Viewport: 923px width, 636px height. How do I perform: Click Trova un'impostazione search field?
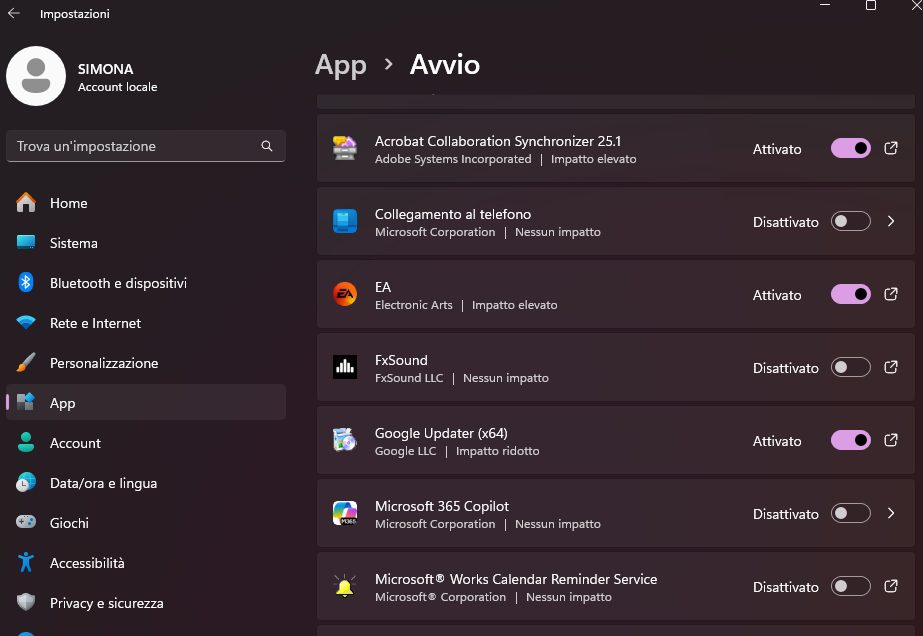click(145, 146)
